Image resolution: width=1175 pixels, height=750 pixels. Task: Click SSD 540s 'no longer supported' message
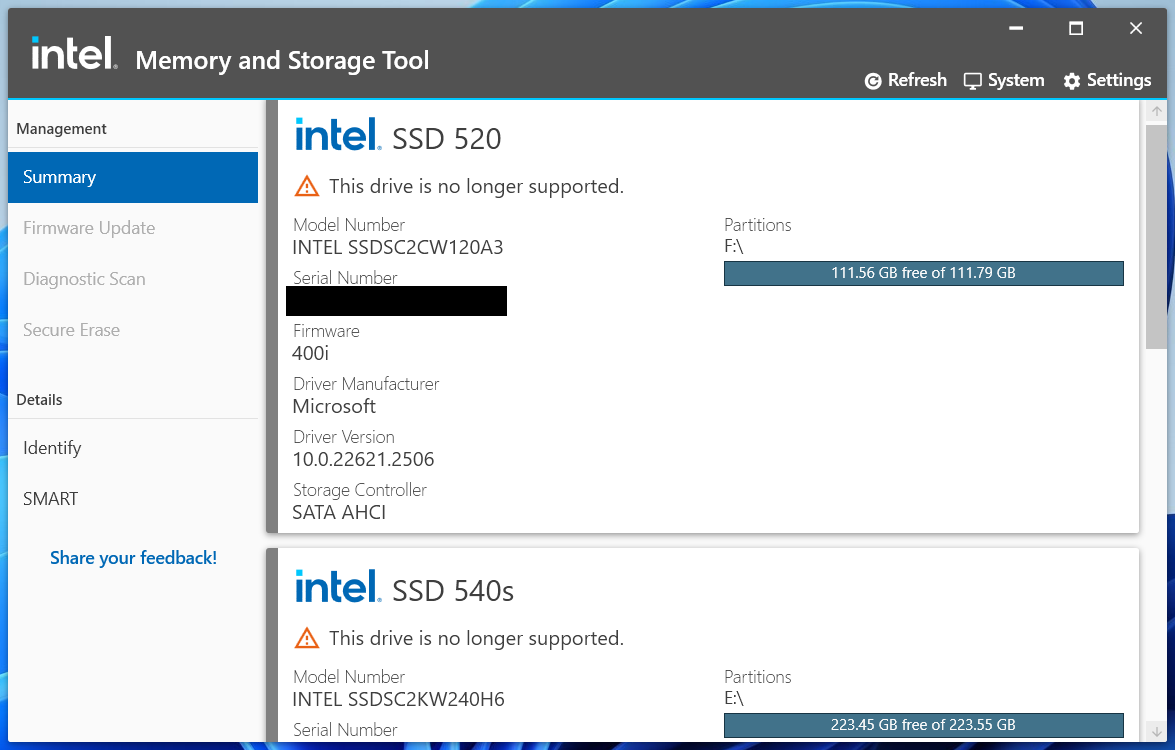476,638
